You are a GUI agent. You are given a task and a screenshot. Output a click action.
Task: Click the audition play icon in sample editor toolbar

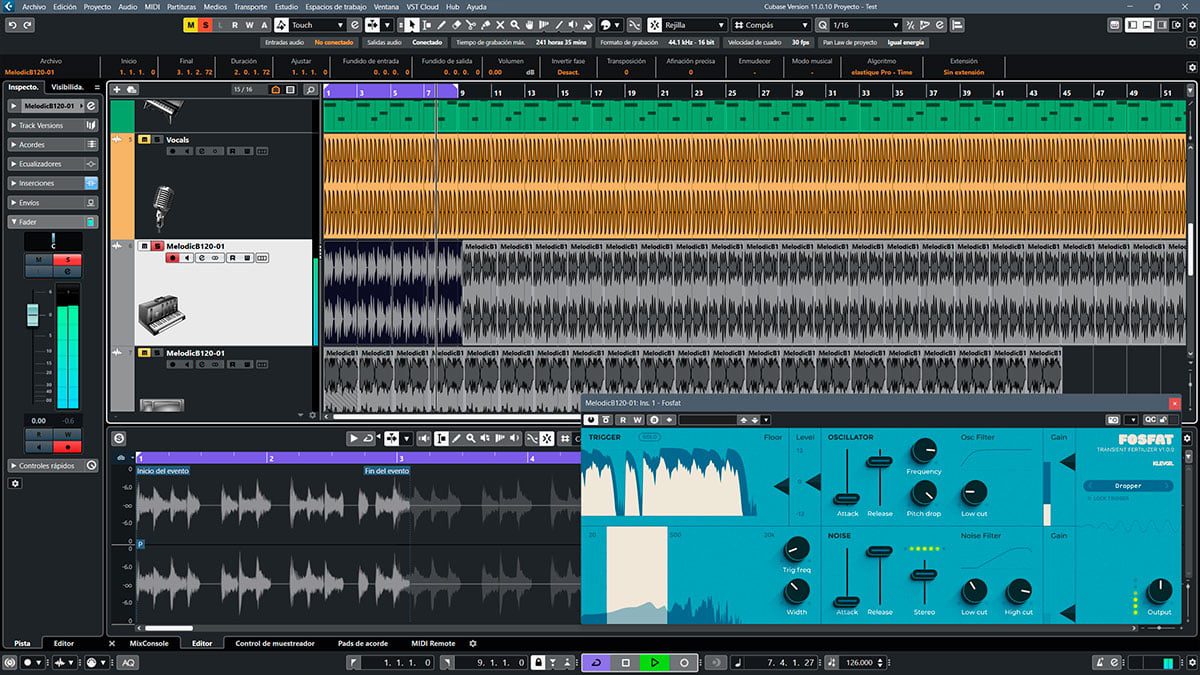pos(354,438)
